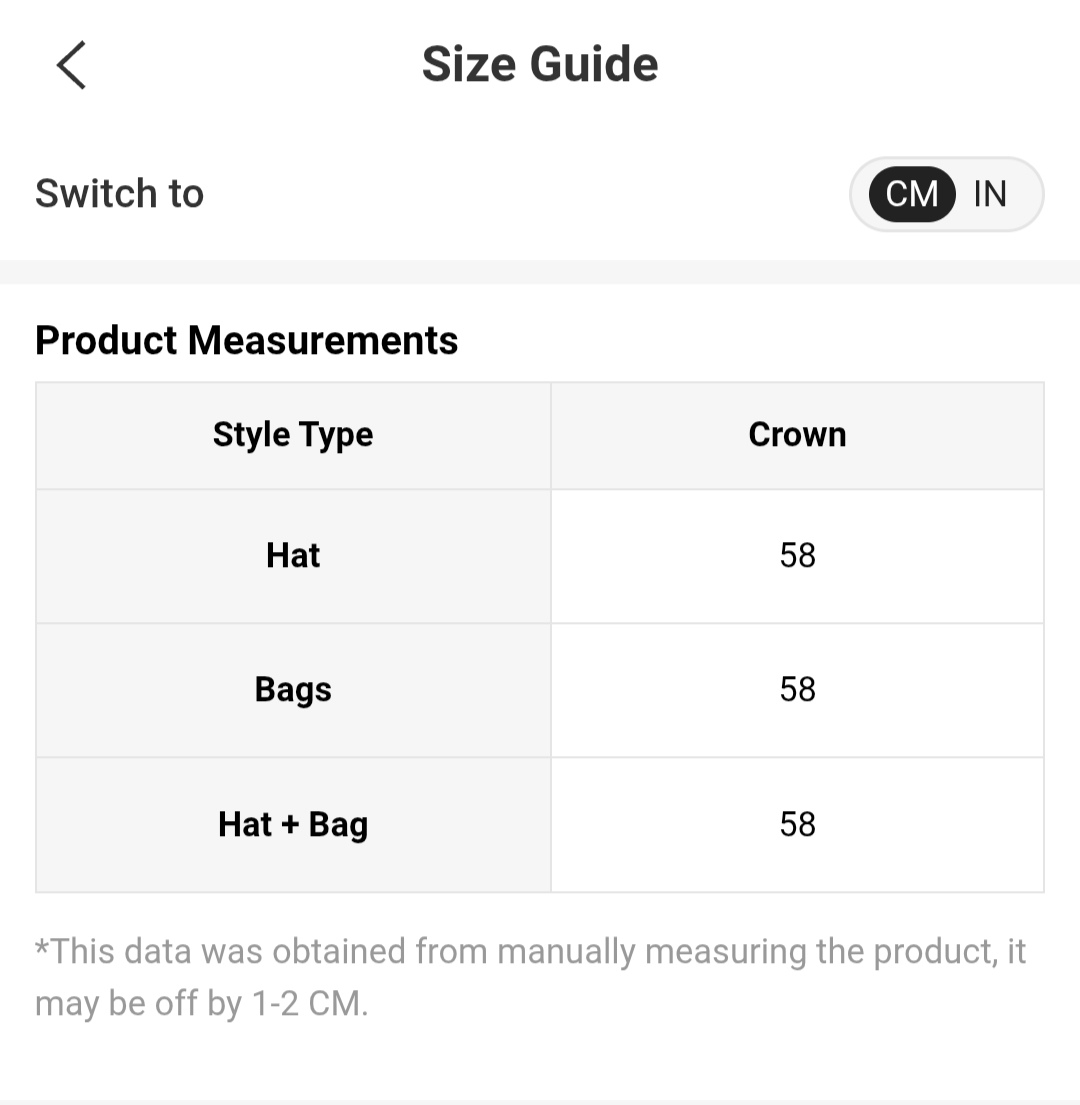Viewport: 1080px width, 1105px height.
Task: Select the Bags row label
Action: pos(293,690)
